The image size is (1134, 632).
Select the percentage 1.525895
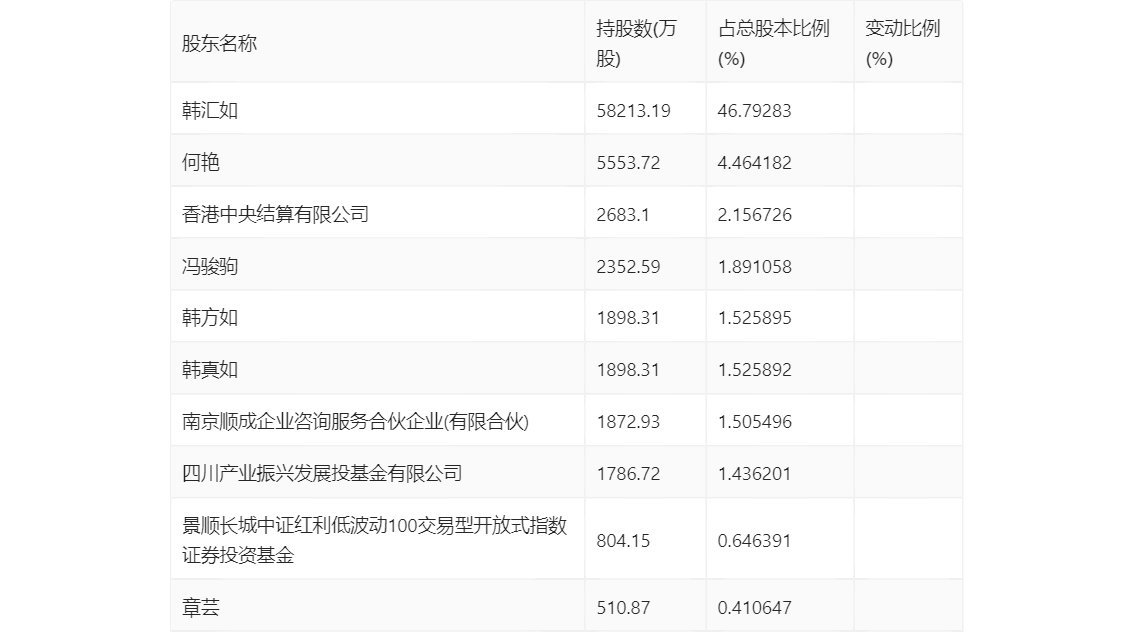click(754, 318)
